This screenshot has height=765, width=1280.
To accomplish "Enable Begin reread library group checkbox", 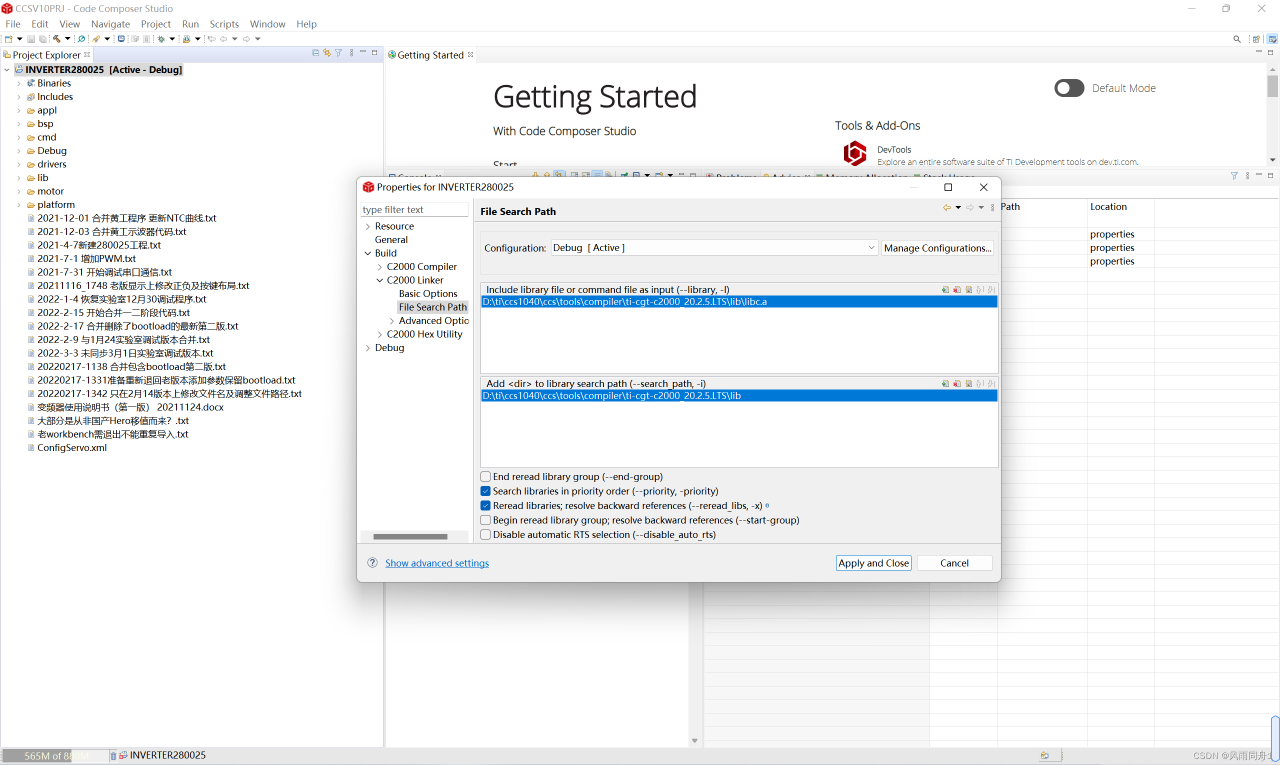I will click(x=486, y=520).
